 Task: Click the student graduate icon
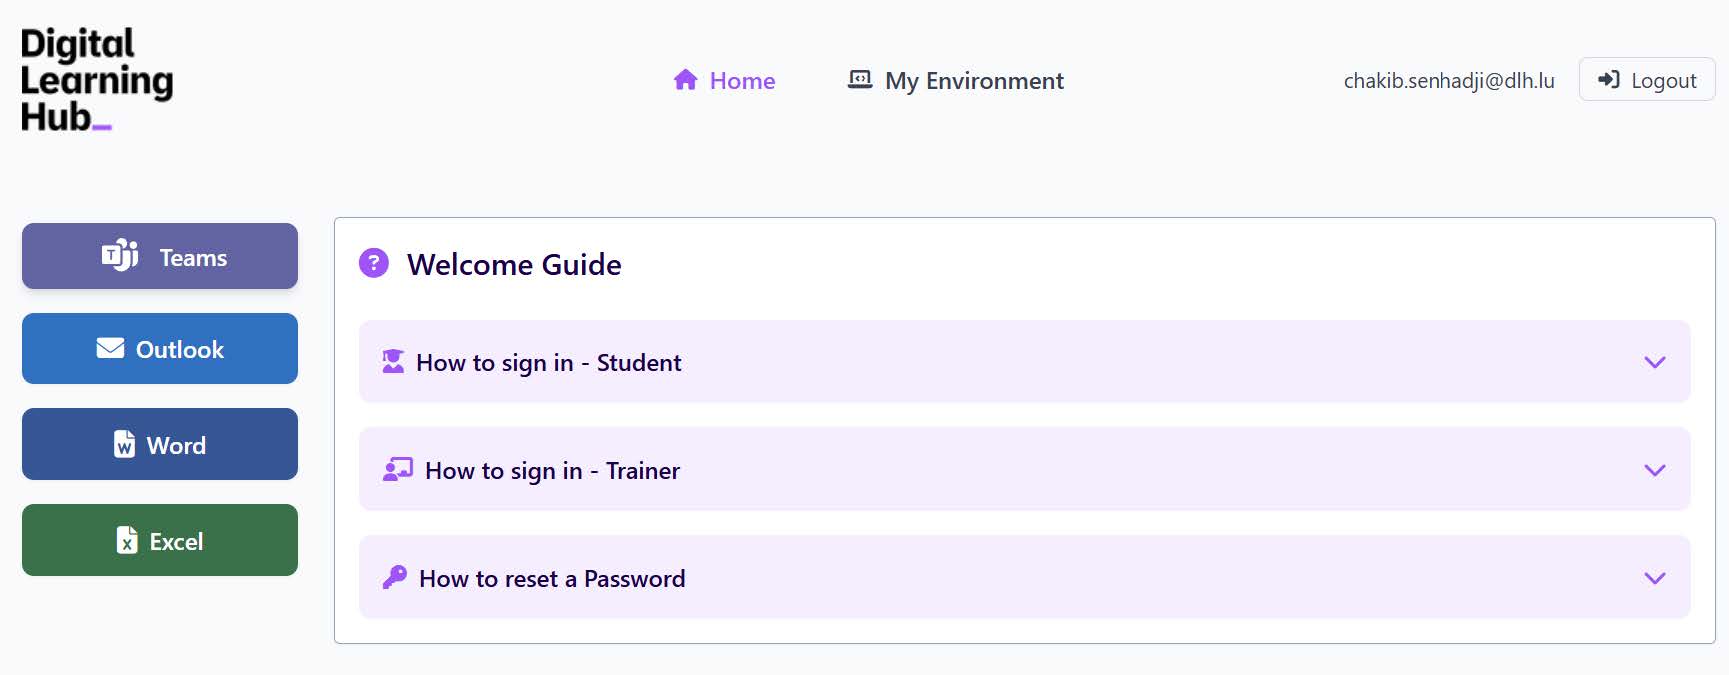tap(393, 362)
